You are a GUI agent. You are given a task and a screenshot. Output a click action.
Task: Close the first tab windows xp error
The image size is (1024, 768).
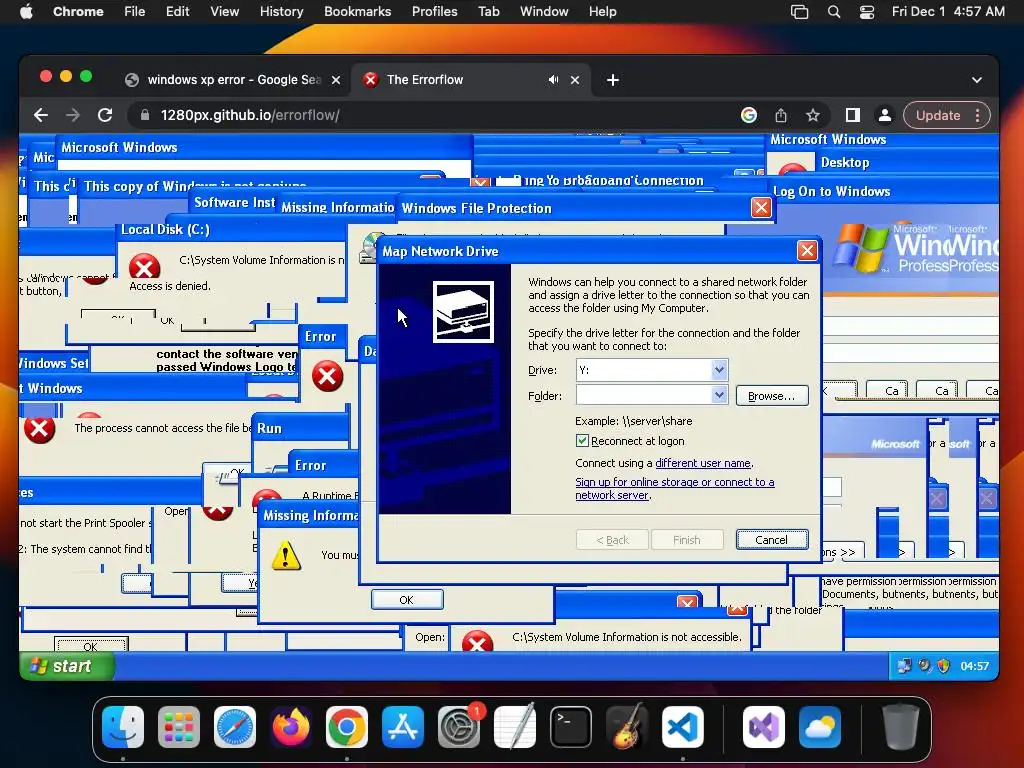pos(336,80)
